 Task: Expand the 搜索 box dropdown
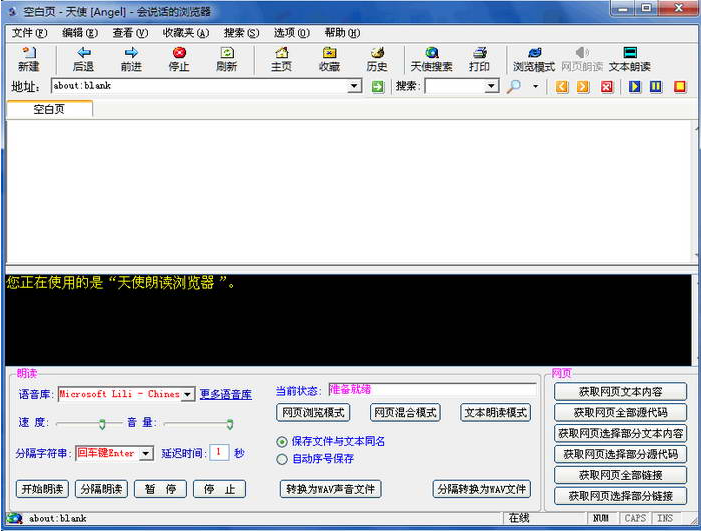pos(491,86)
